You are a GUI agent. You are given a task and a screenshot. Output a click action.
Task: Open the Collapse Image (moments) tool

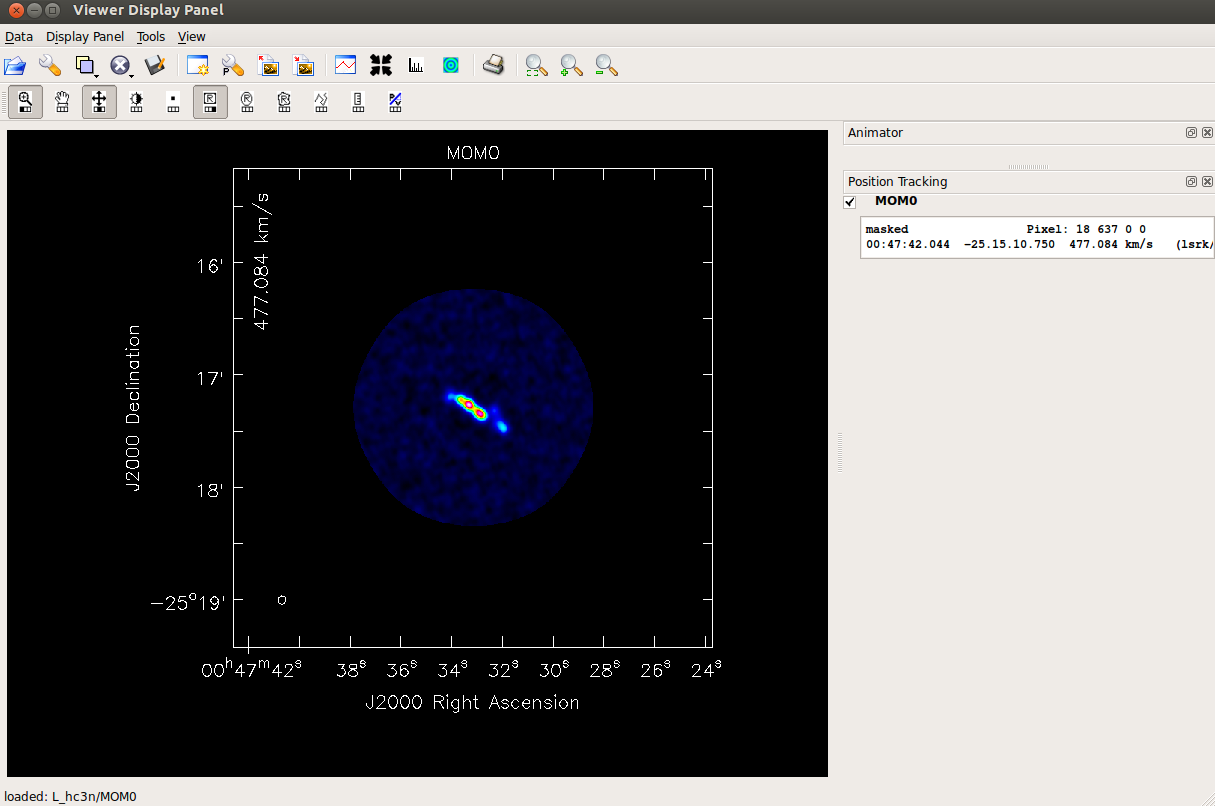pyautogui.click(x=380, y=66)
